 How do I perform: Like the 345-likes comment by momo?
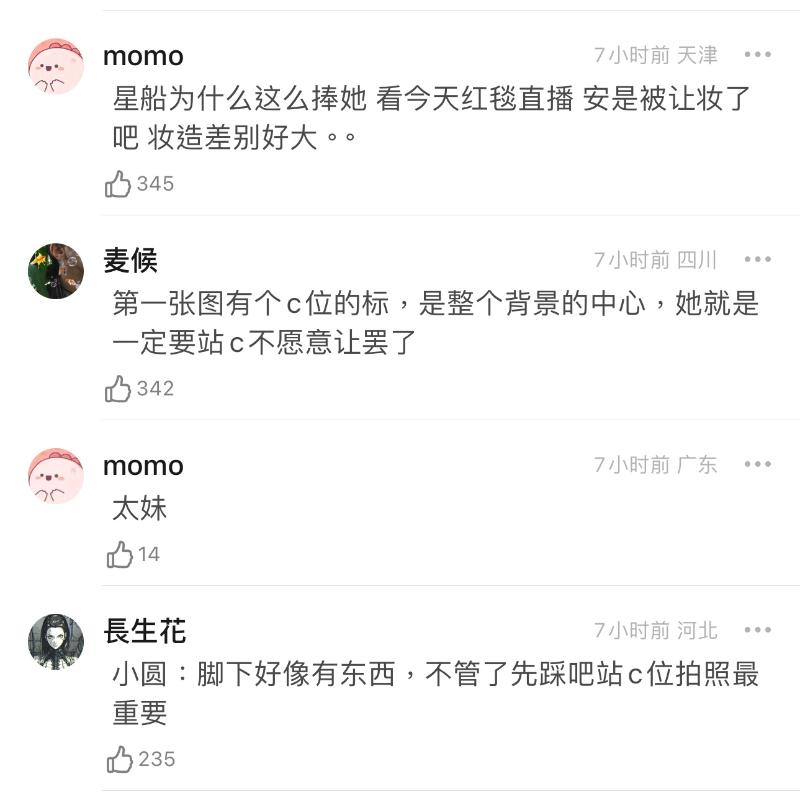point(119,184)
